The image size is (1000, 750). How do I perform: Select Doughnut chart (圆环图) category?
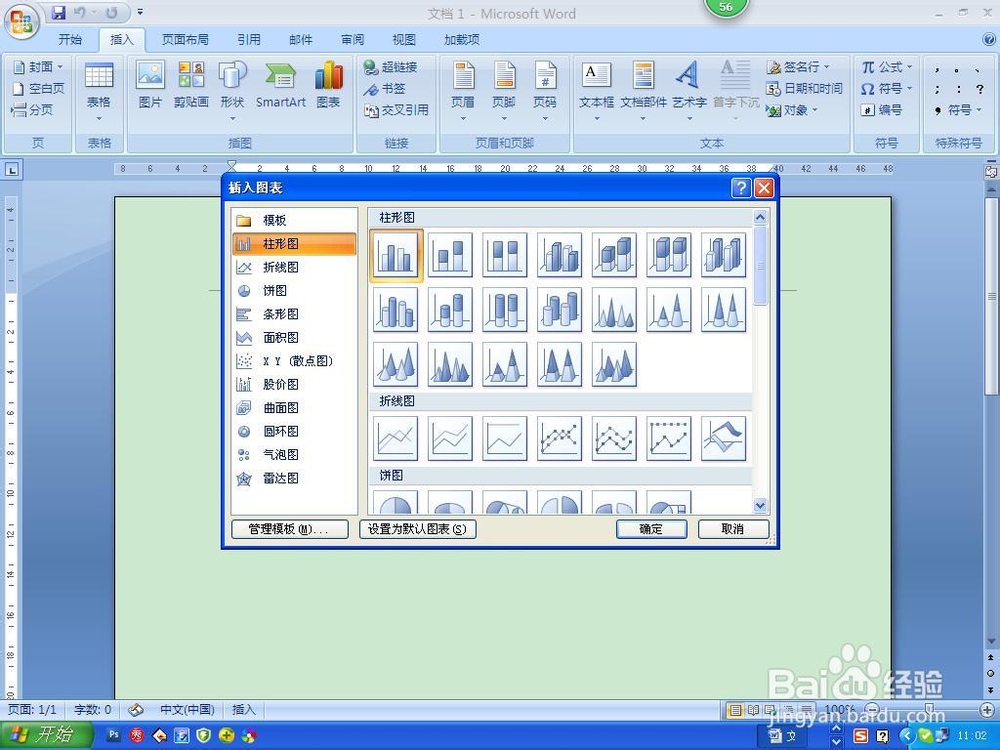(x=294, y=432)
